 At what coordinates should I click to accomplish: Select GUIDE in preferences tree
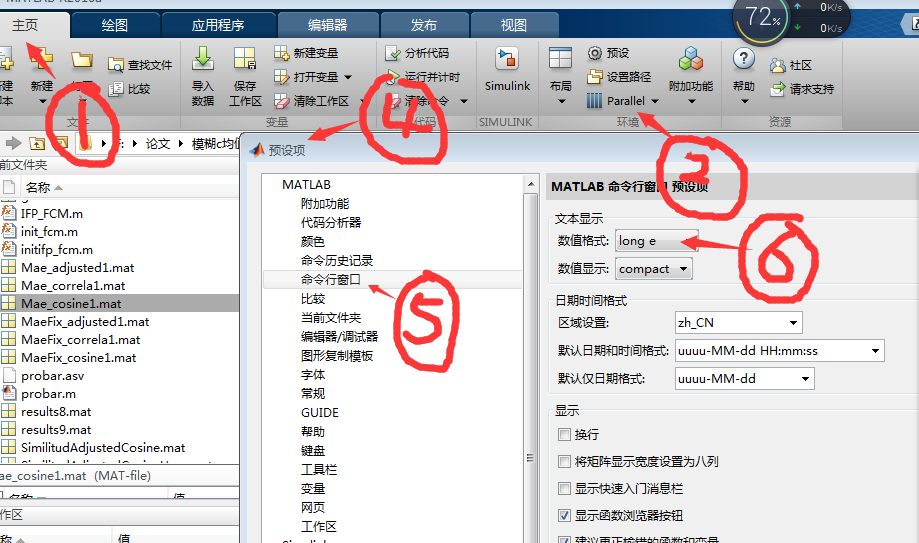[x=319, y=412]
